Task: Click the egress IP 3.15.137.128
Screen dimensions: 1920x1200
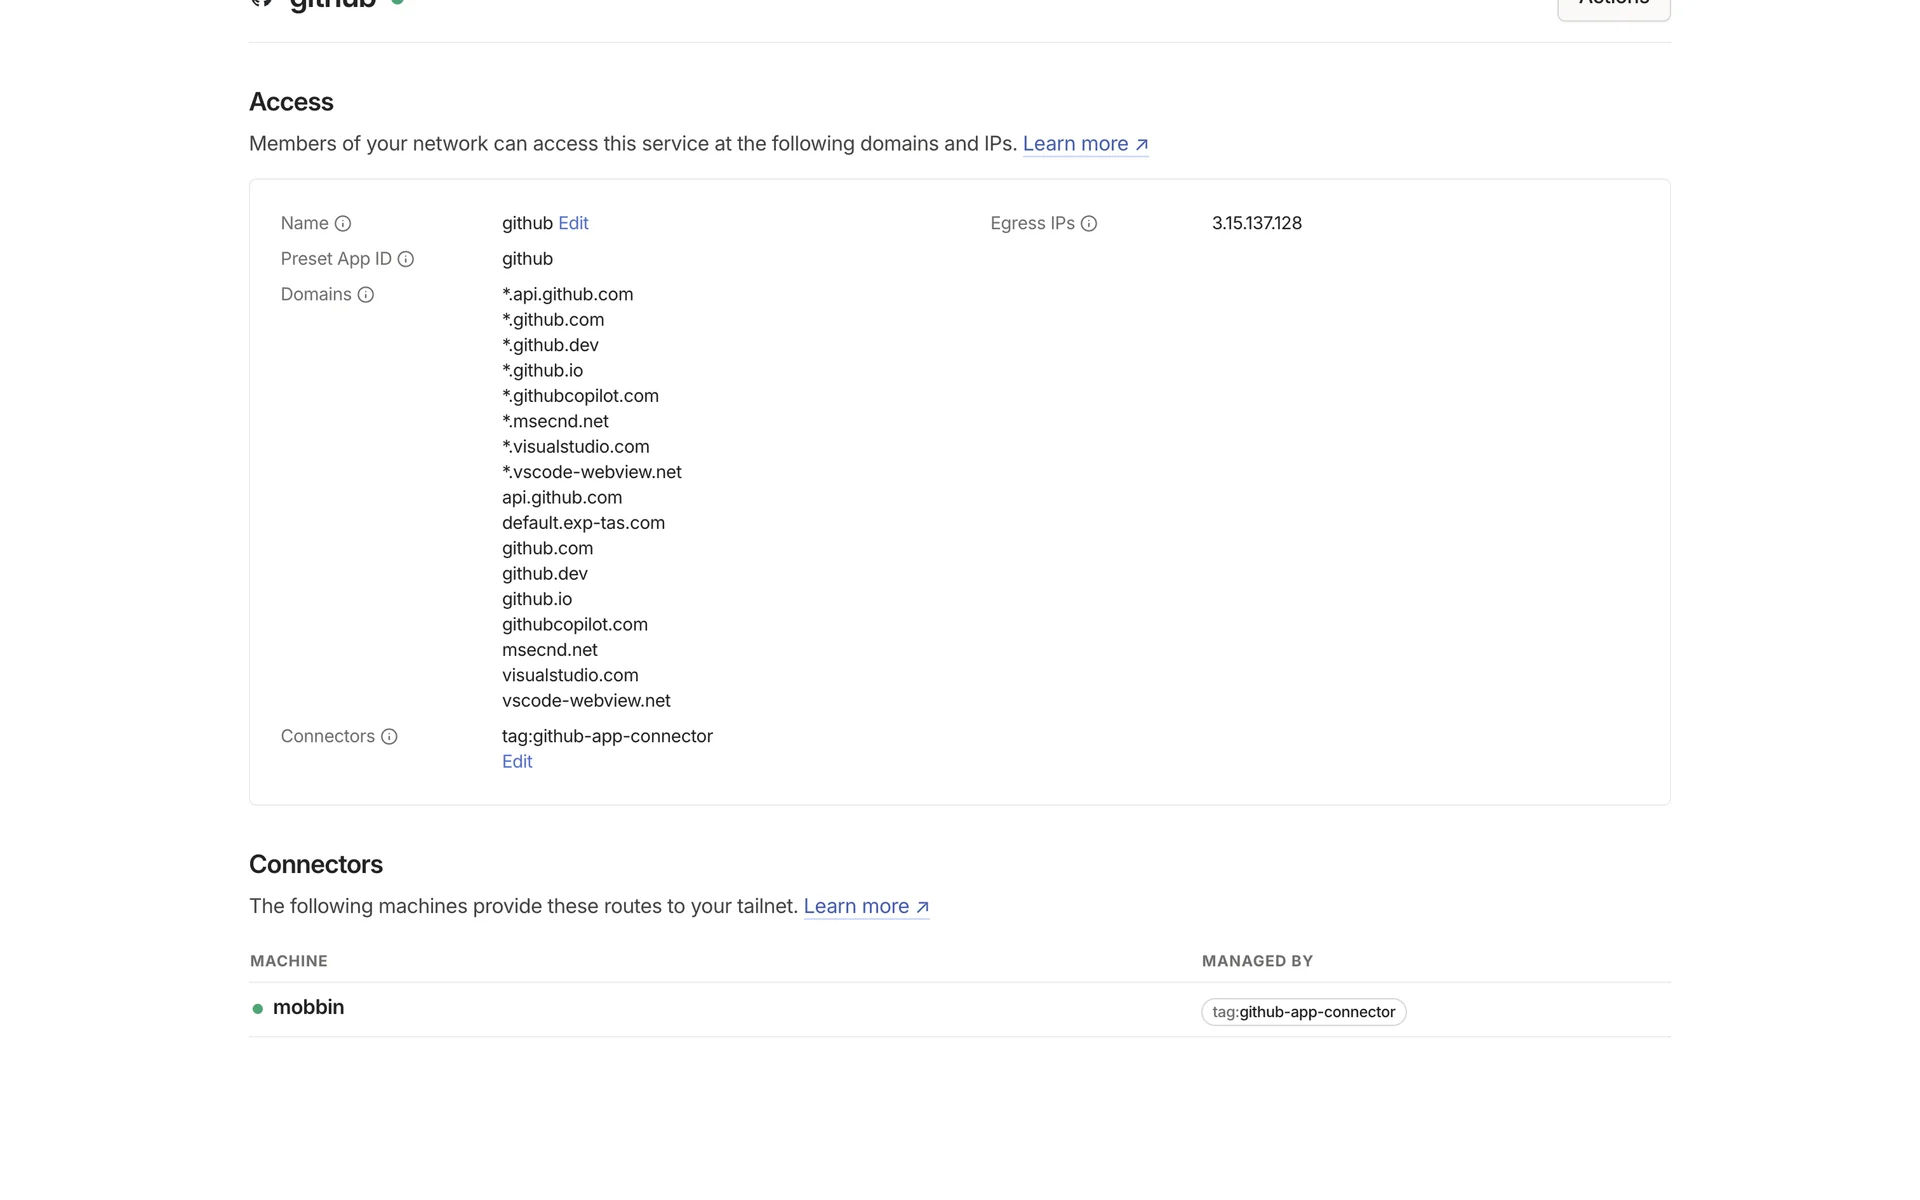Action: 1256,223
